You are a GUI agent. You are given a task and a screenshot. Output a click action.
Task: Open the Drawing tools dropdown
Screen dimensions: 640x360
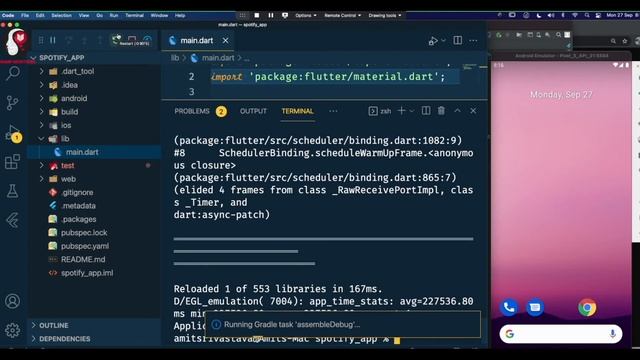(x=384, y=16)
